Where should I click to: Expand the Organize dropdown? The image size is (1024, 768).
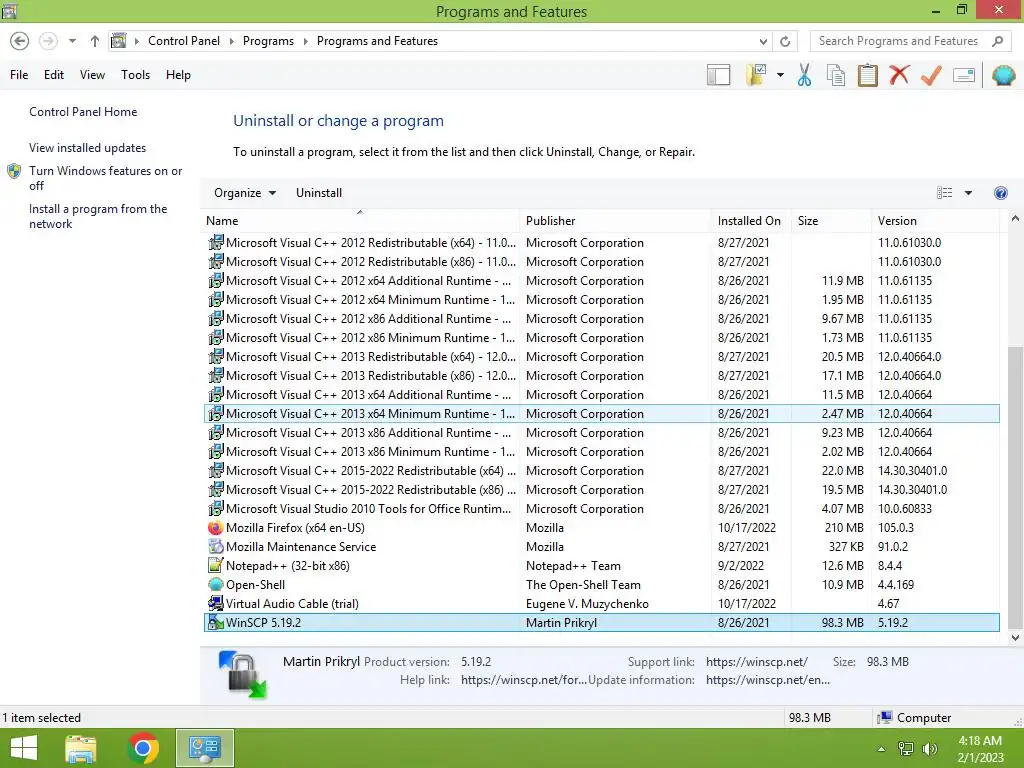pyautogui.click(x=245, y=193)
